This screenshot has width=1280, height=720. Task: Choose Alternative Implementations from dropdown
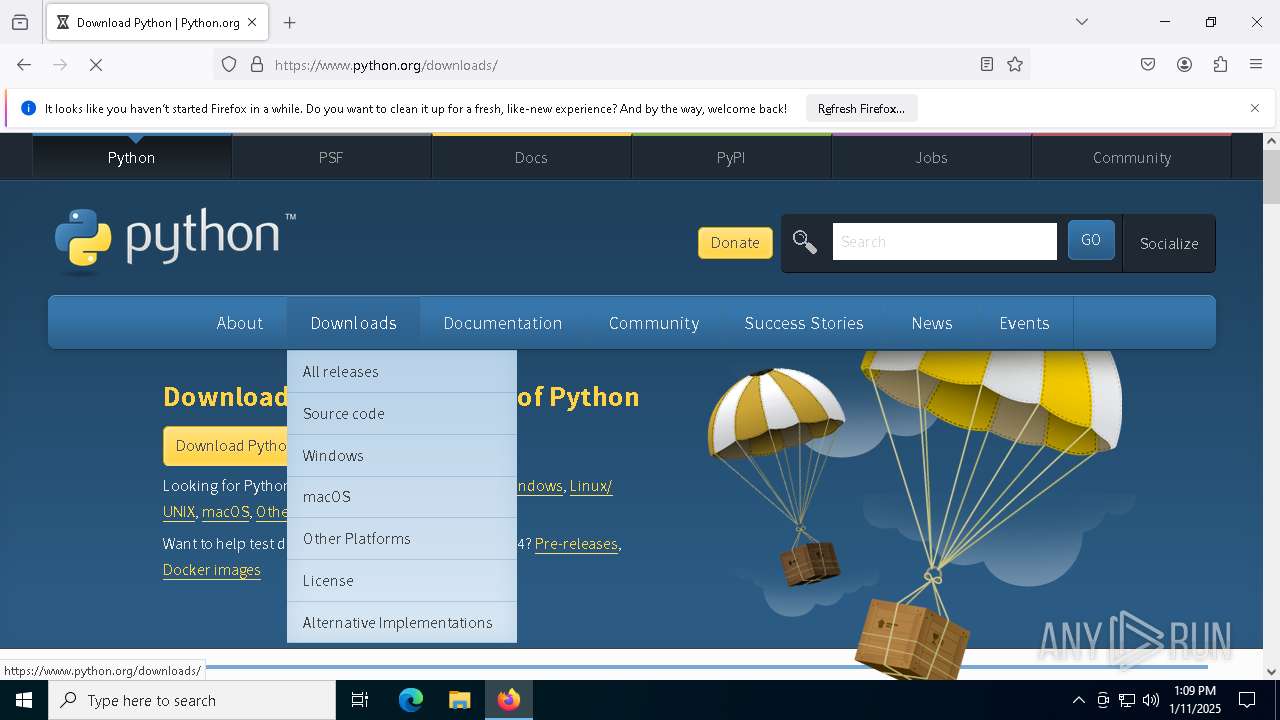pyautogui.click(x=402, y=622)
